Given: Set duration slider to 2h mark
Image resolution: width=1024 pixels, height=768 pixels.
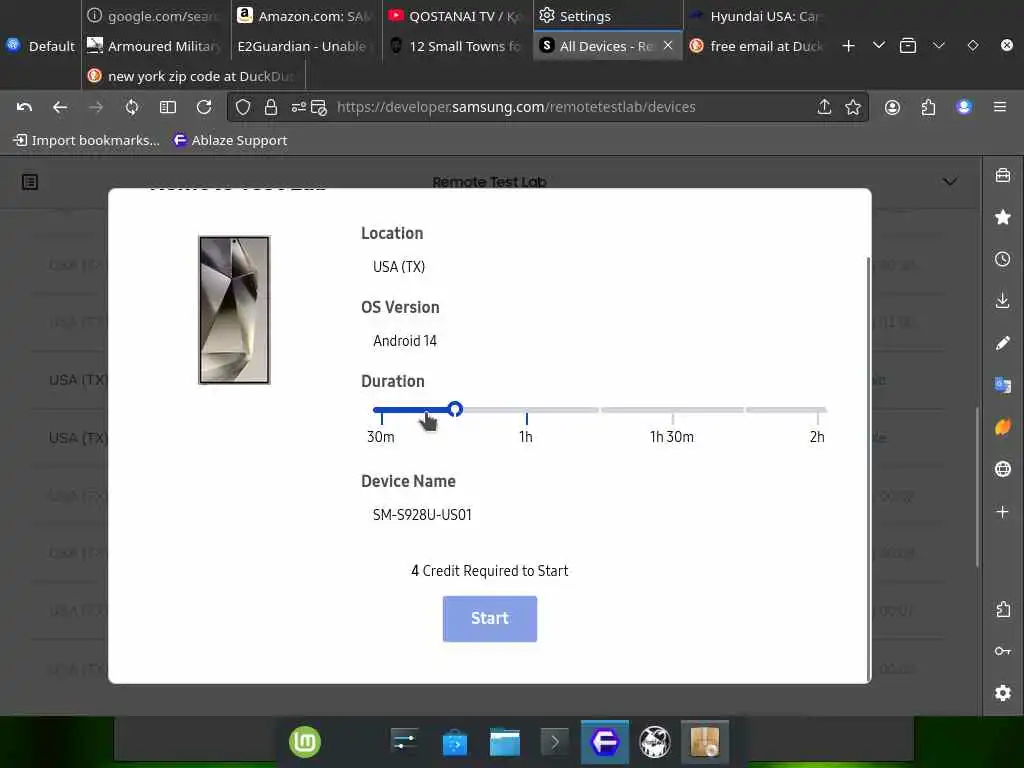Looking at the screenshot, I should click(818, 411).
